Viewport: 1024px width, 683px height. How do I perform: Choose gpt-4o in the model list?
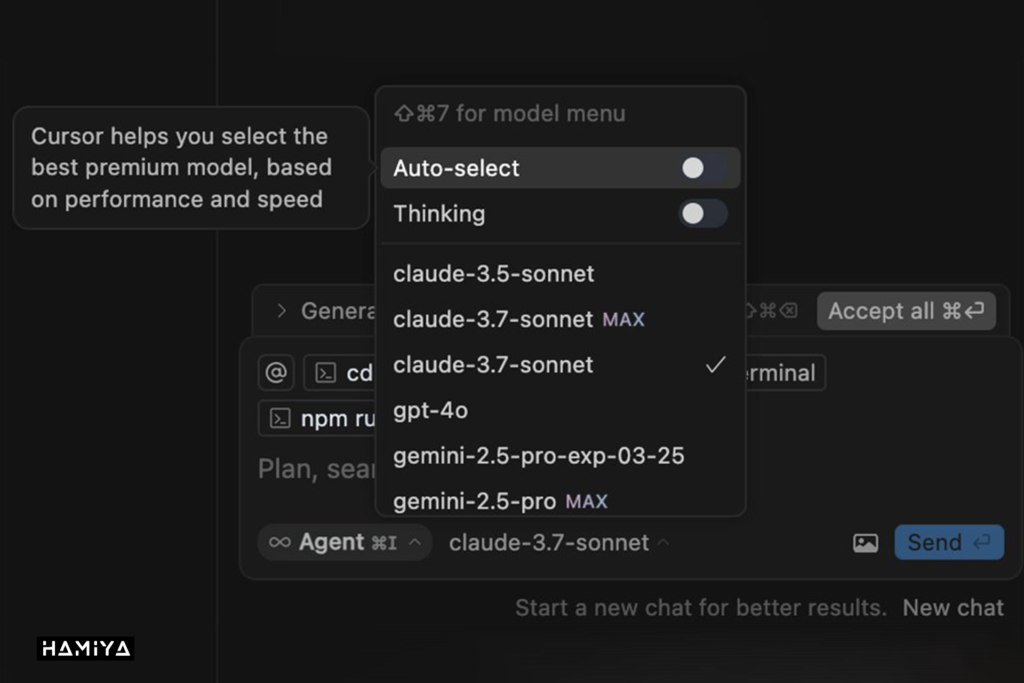tap(430, 410)
